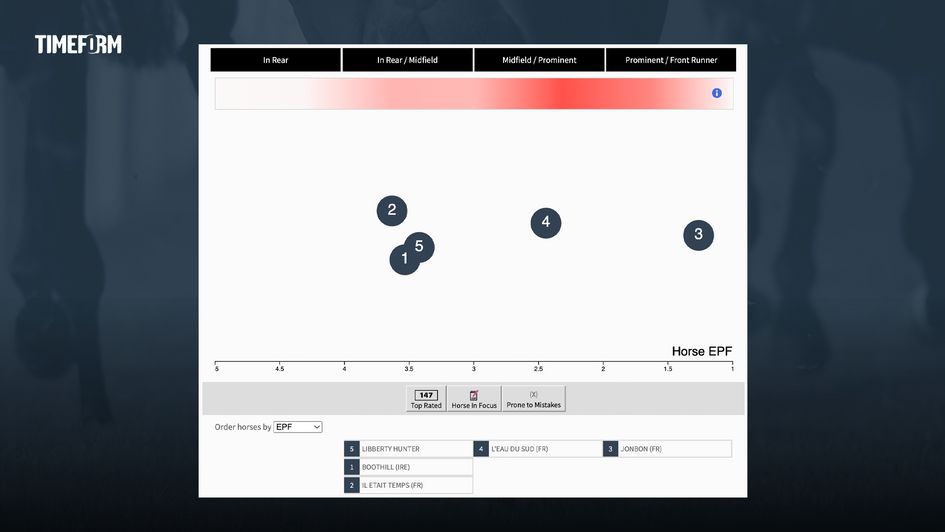Screen dimensions: 945x532
Task: Select horse marker number 1 on chart
Action: pyautogui.click(x=403, y=260)
